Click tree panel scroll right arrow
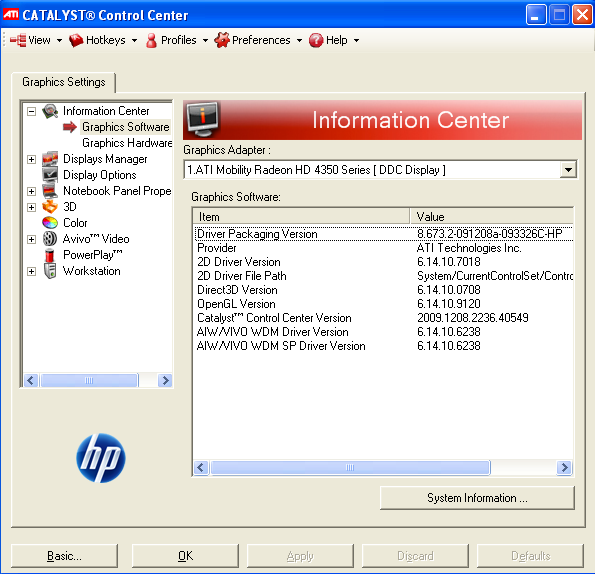The image size is (595, 574). [165, 380]
